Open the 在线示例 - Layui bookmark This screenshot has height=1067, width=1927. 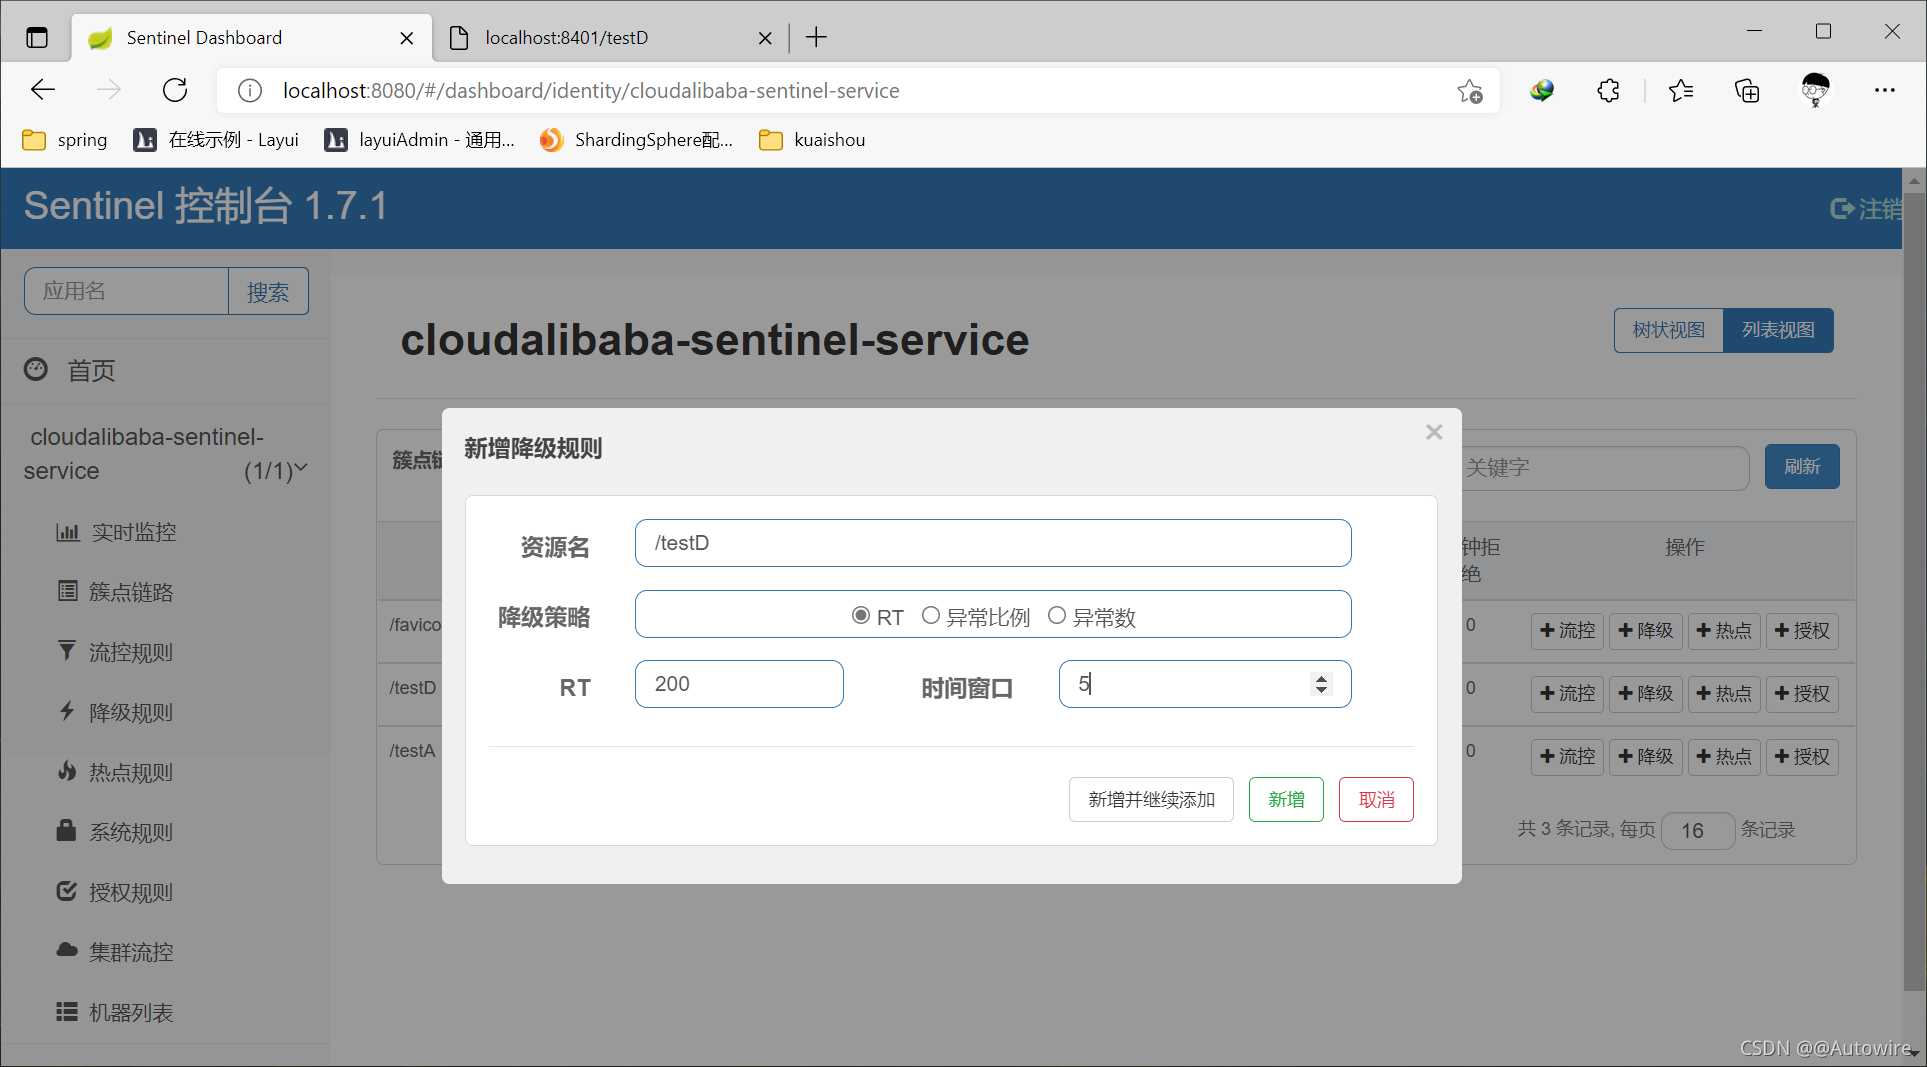pos(216,140)
